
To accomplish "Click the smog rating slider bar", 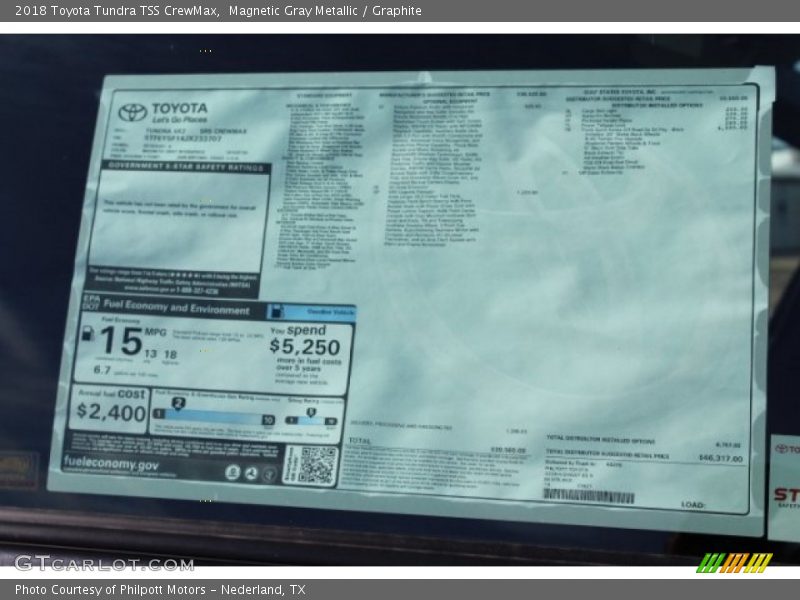I will 311,420.
